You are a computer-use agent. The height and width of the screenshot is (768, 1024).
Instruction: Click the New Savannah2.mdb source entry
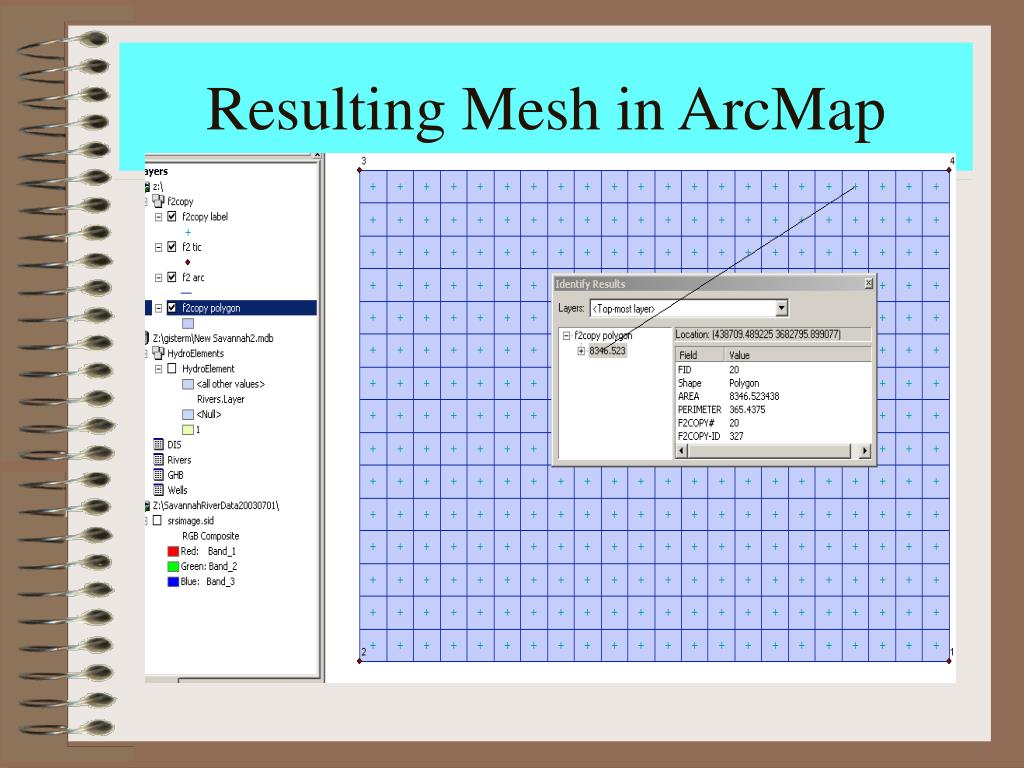pyautogui.click(x=213, y=338)
